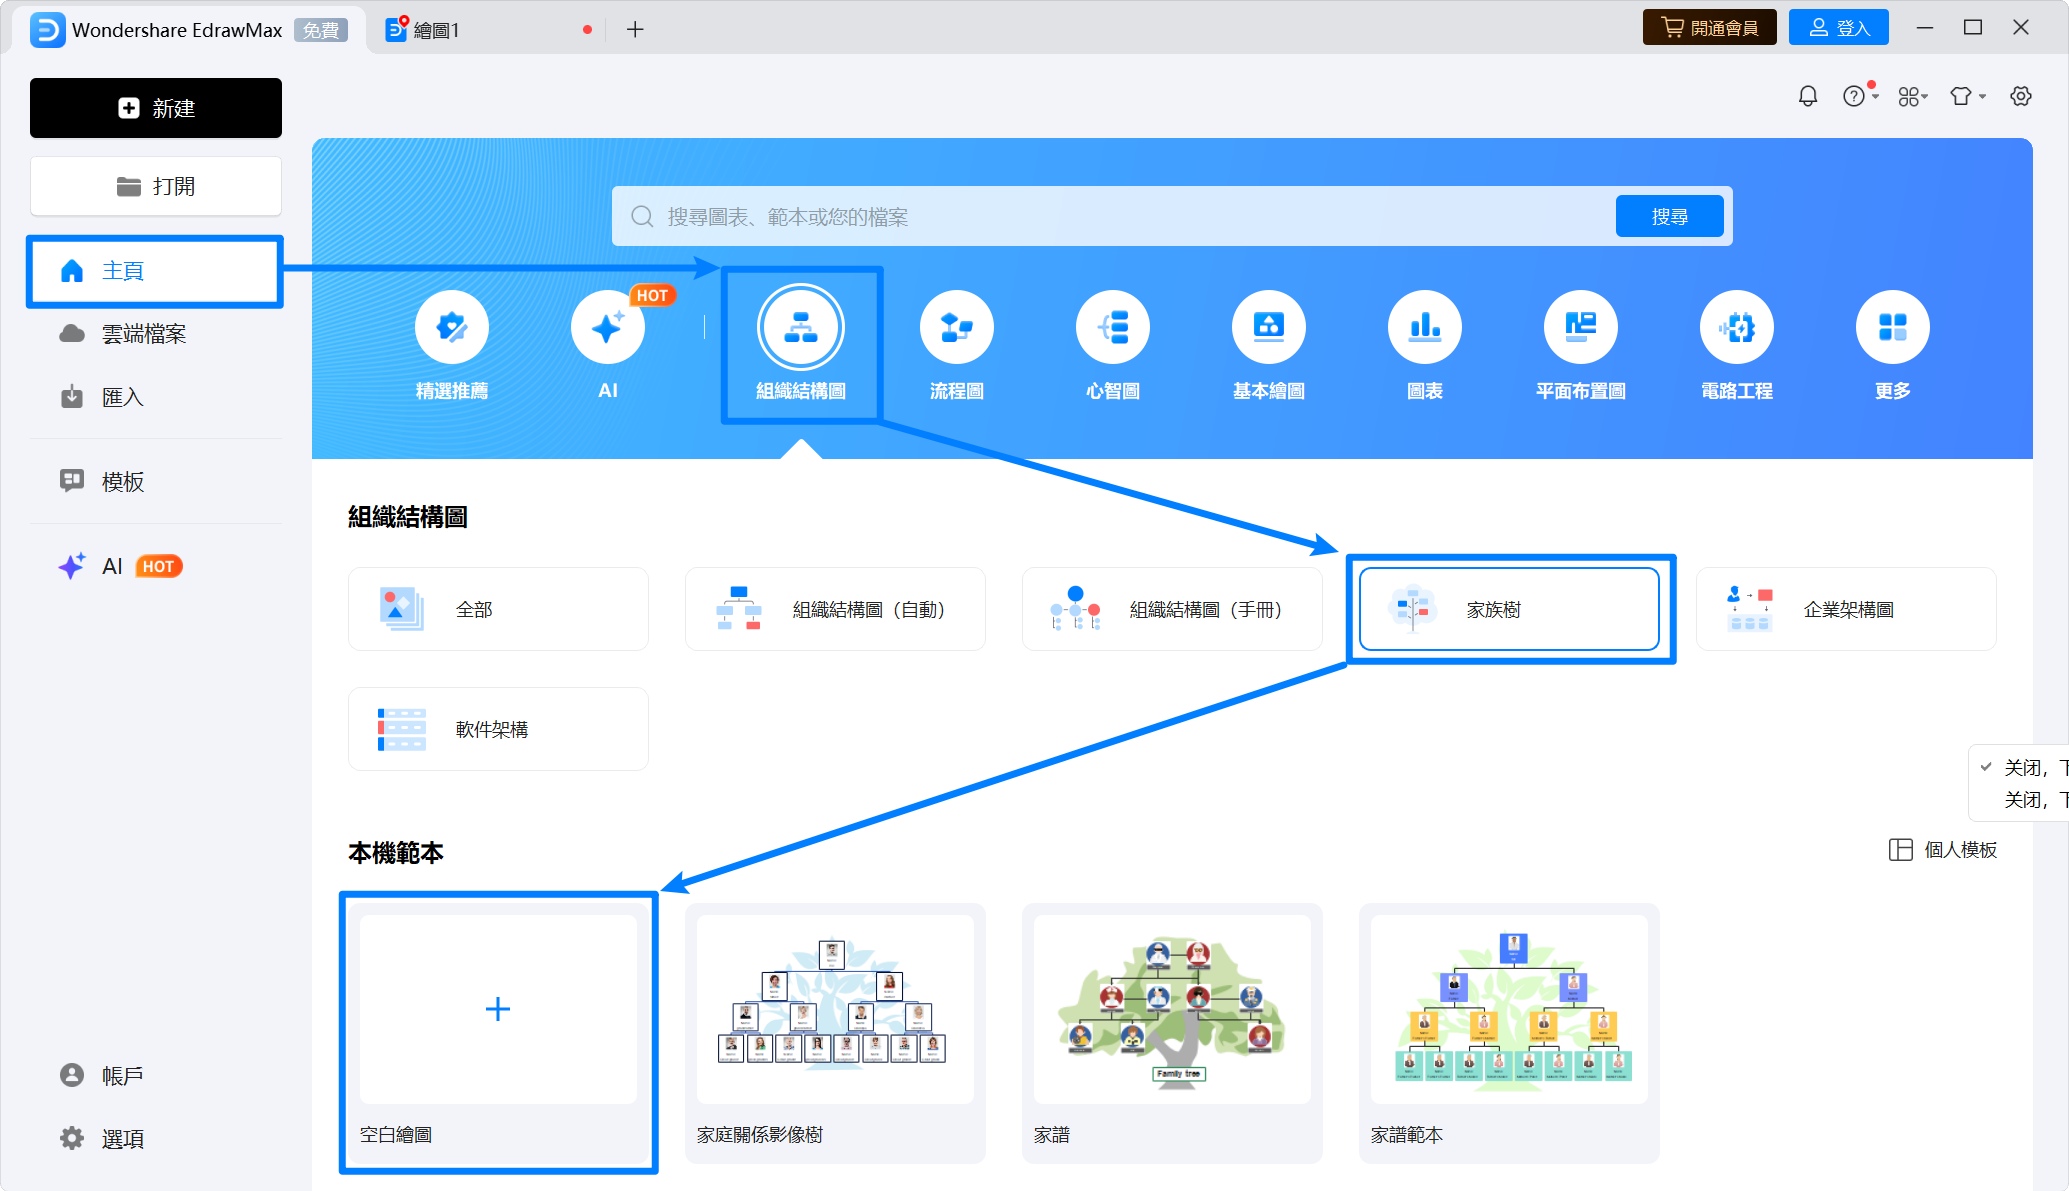The height and width of the screenshot is (1191, 2069).
Task: Select the 心智圖 category icon
Action: coord(1113,327)
